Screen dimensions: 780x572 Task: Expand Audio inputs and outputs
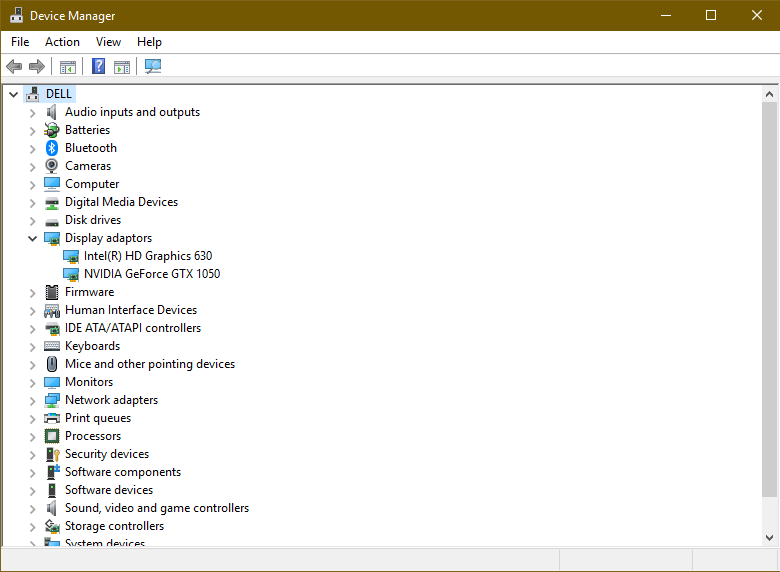pos(32,113)
